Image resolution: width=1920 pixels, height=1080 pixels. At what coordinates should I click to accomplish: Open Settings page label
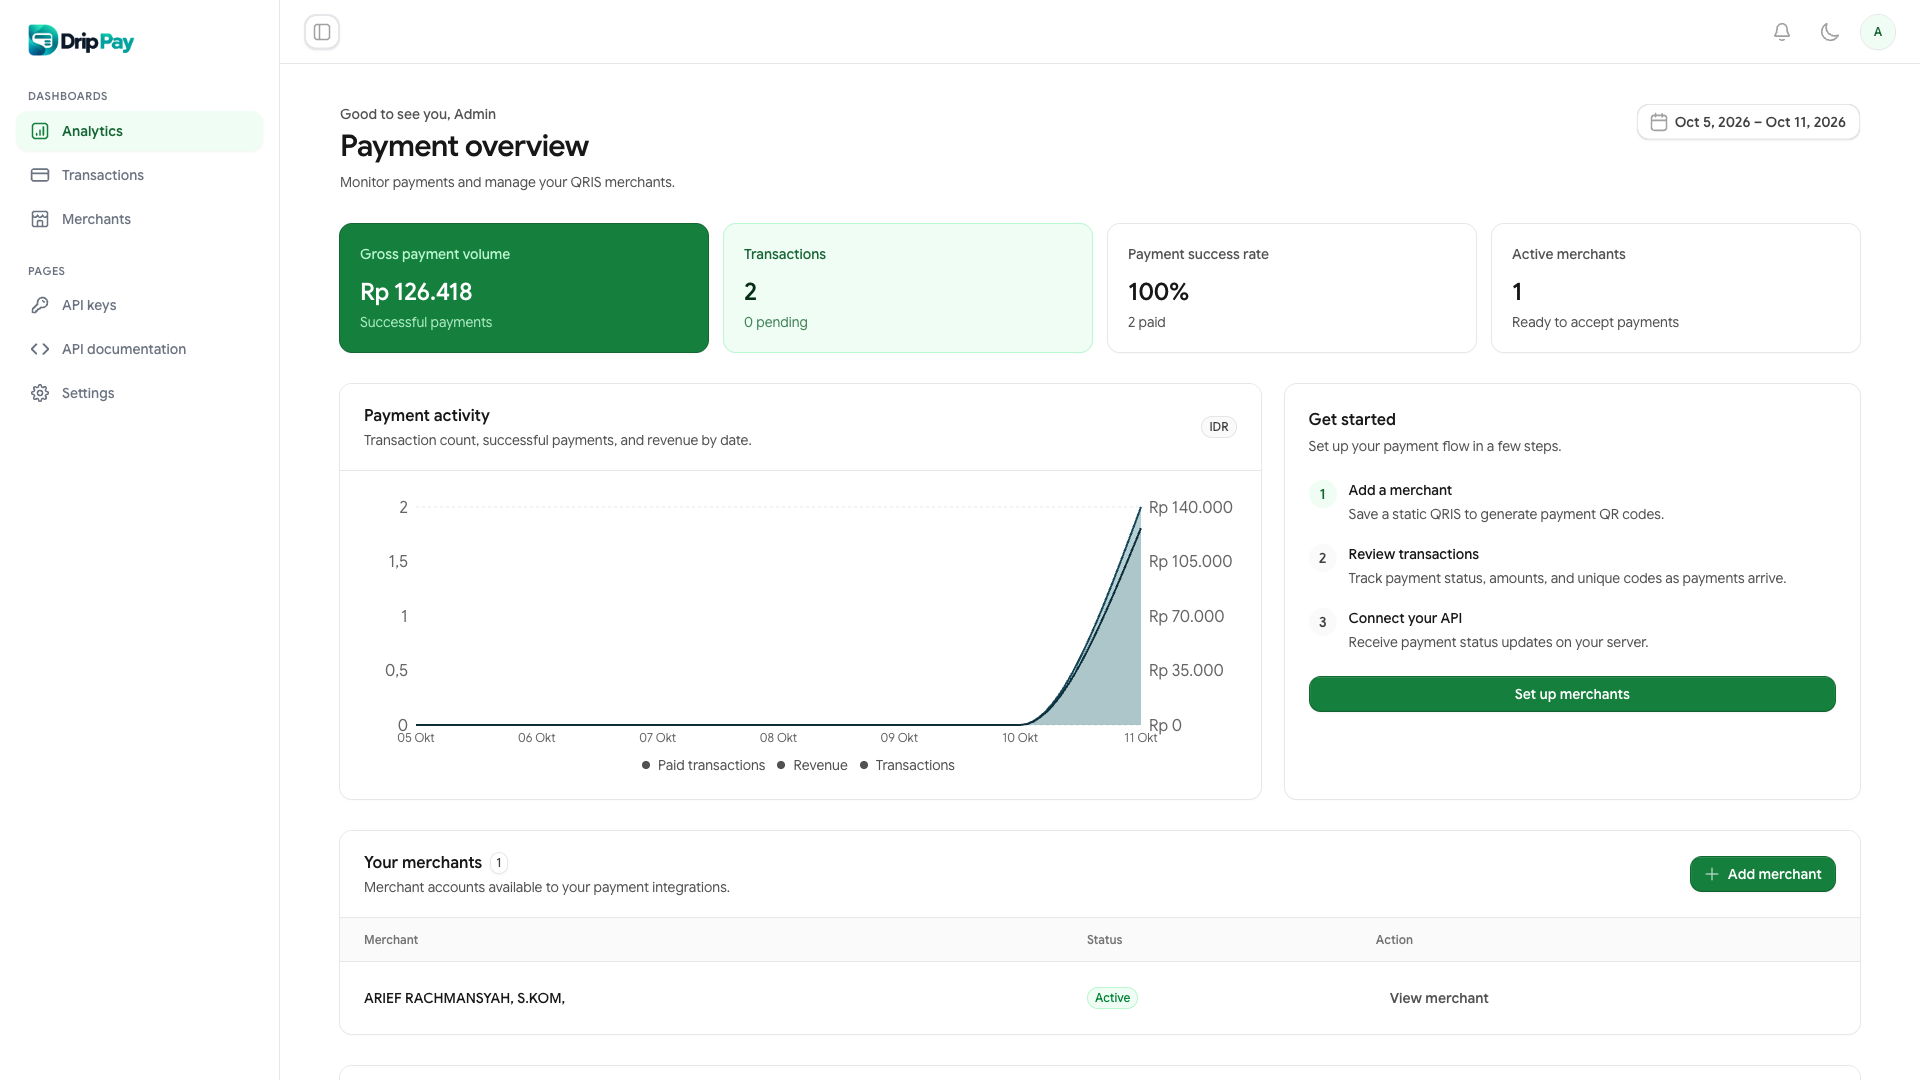point(88,393)
